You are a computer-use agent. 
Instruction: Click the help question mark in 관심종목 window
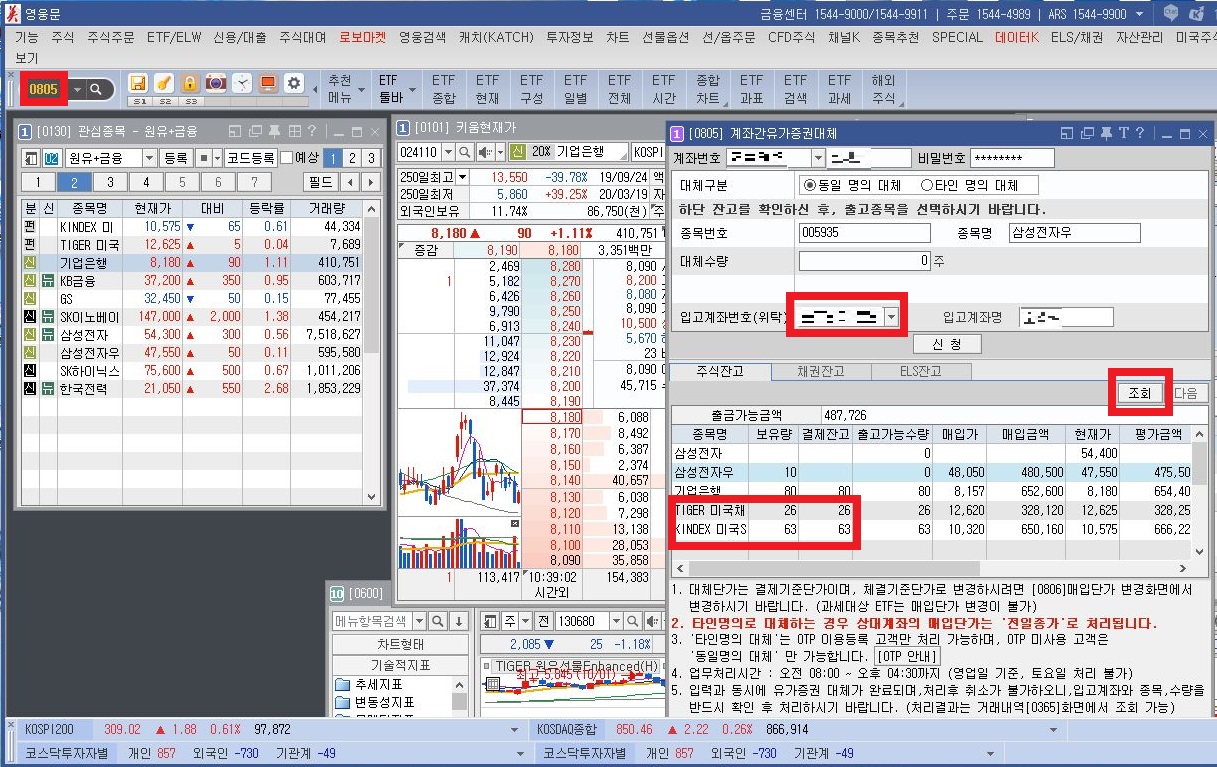point(312,131)
